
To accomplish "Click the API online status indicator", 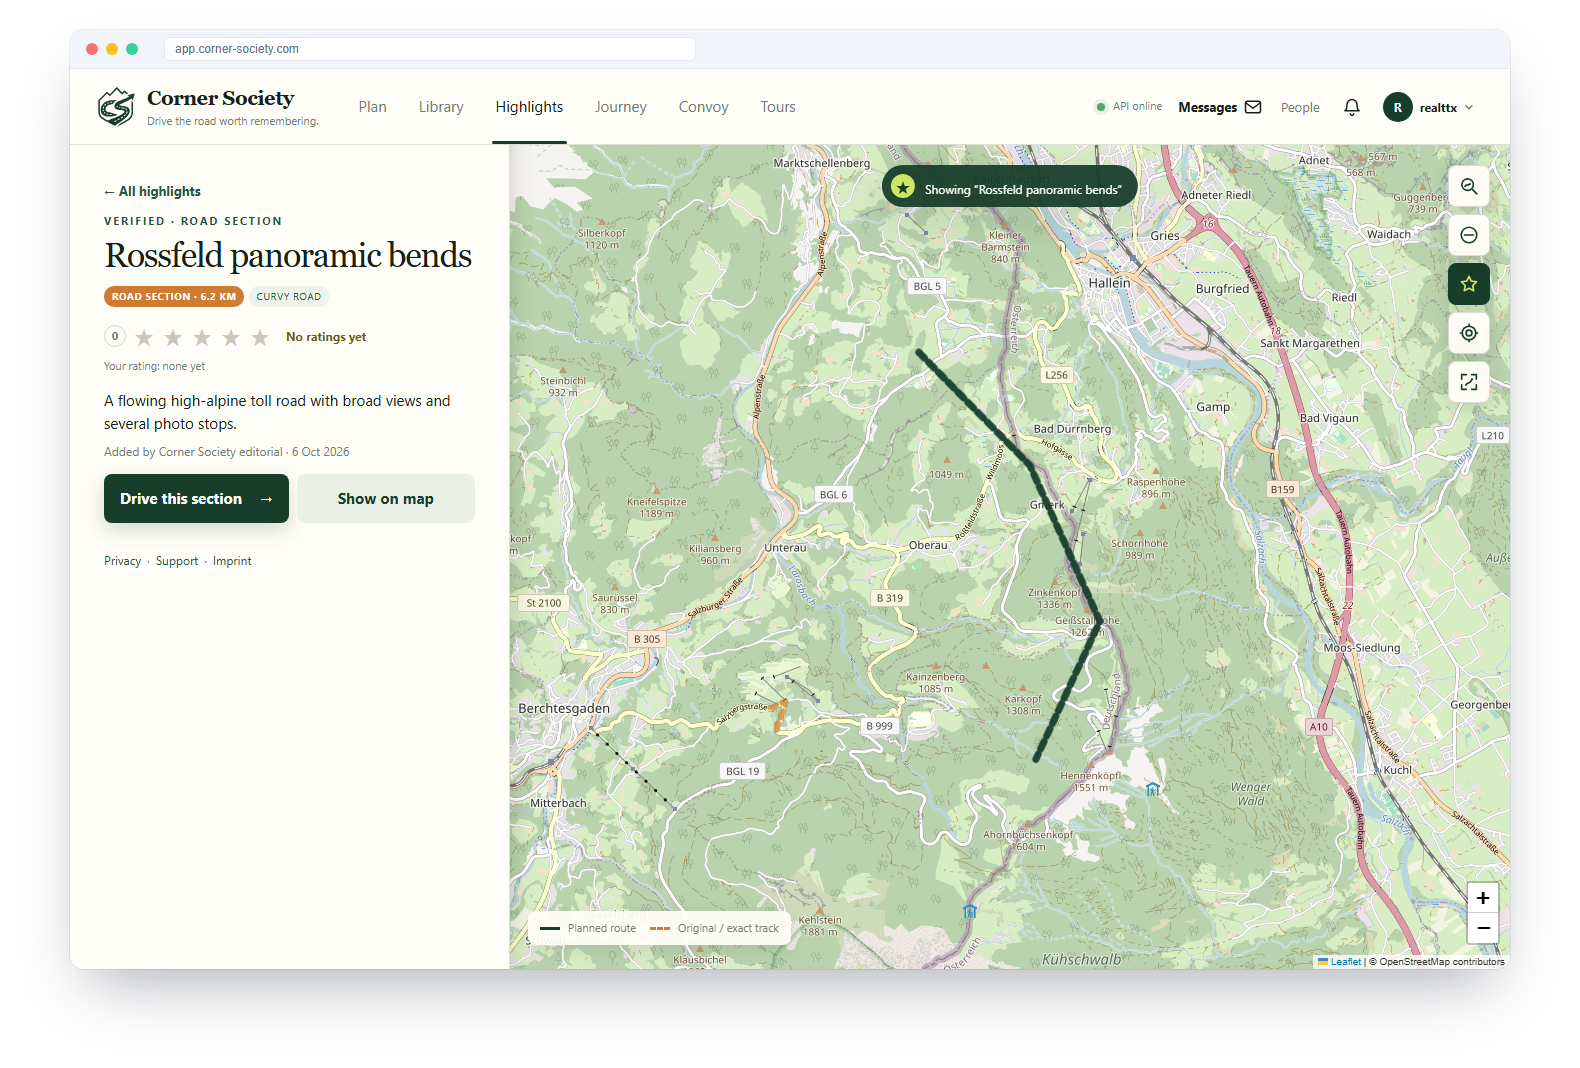I will pyautogui.click(x=1129, y=107).
